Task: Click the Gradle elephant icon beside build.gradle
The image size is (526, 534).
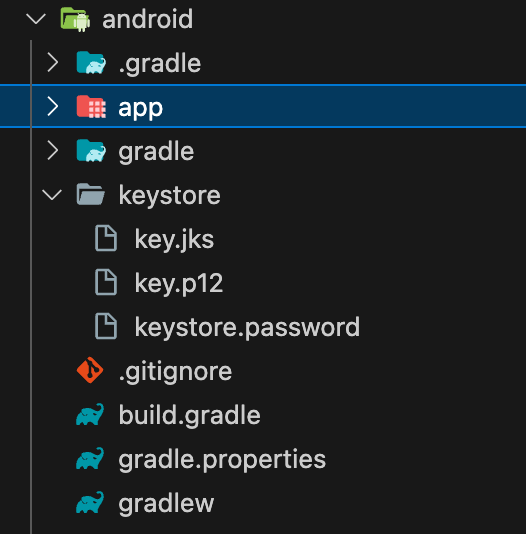Action: (90, 414)
